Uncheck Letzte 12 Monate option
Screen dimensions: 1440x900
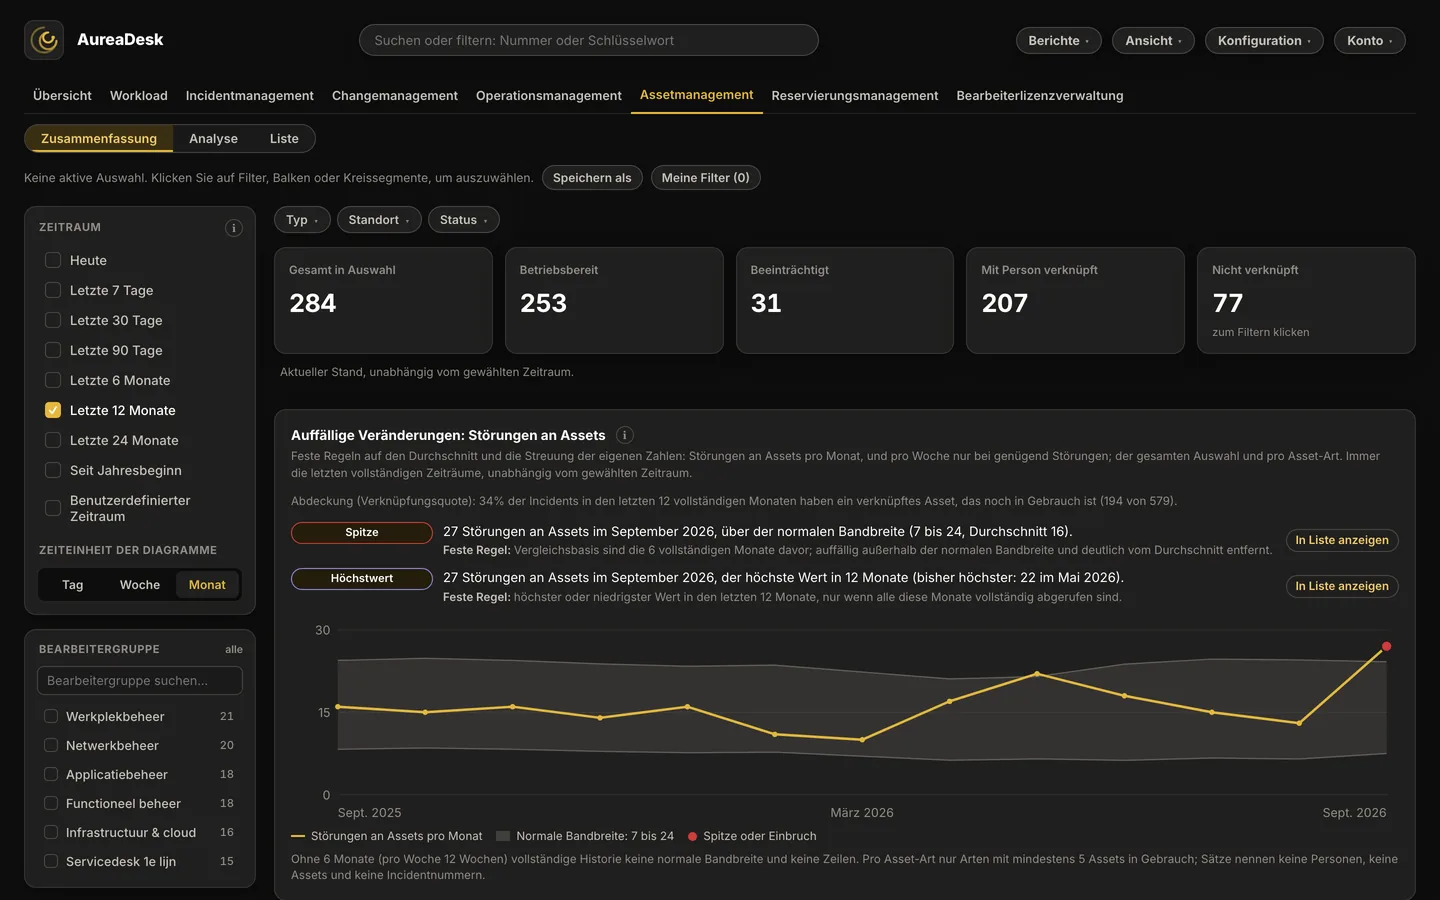click(53, 410)
